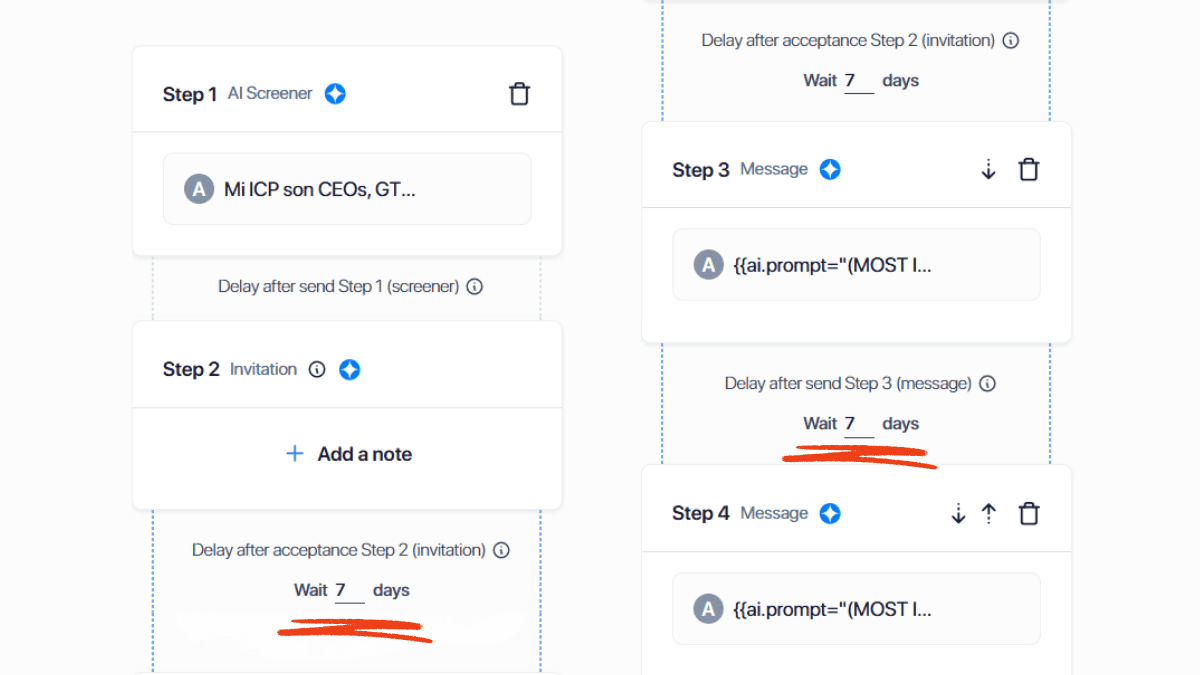The image size is (1200, 675).
Task: Delete Step 3 Message via trash icon
Action: (1029, 170)
